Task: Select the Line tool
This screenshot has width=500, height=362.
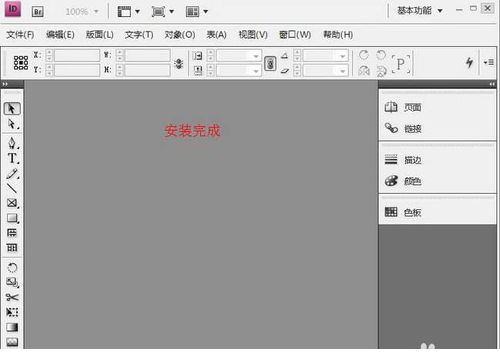Action: [12, 188]
